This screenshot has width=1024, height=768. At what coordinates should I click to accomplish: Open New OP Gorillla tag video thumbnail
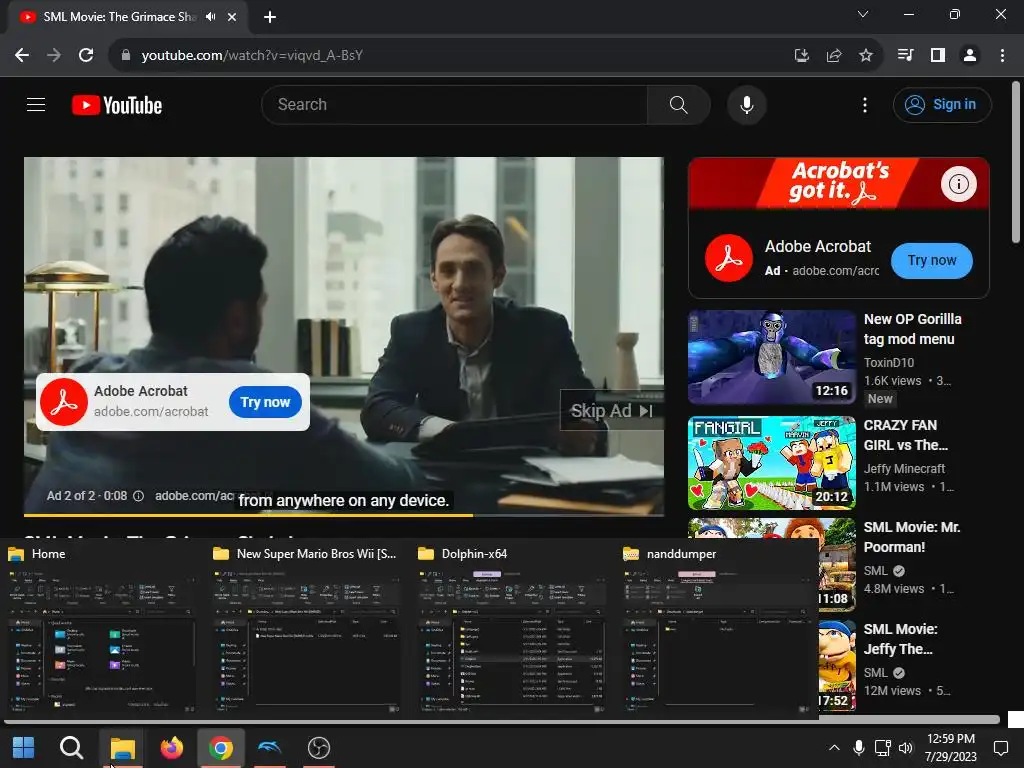(772, 357)
